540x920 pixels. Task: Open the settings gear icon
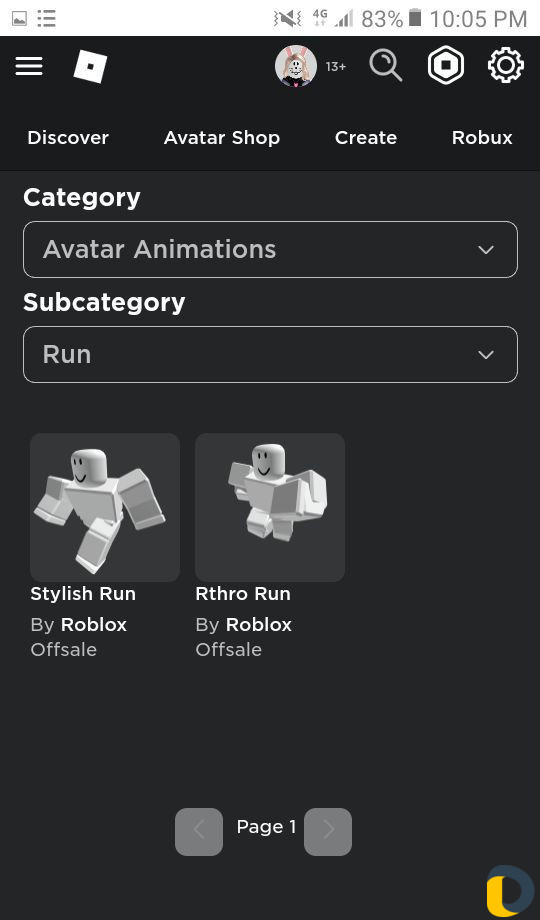click(x=506, y=65)
